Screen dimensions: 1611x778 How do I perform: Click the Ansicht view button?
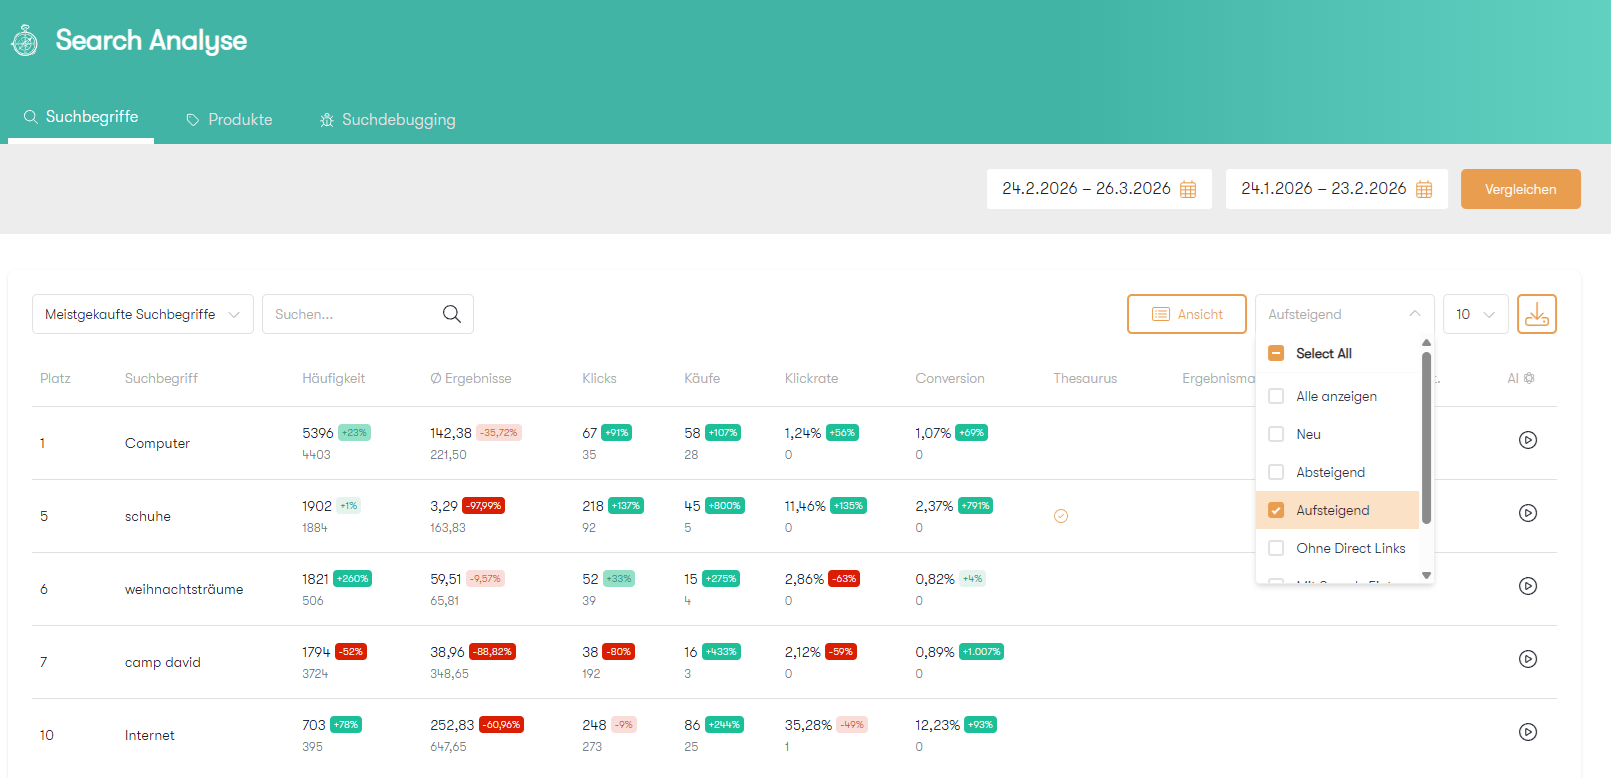(x=1186, y=314)
